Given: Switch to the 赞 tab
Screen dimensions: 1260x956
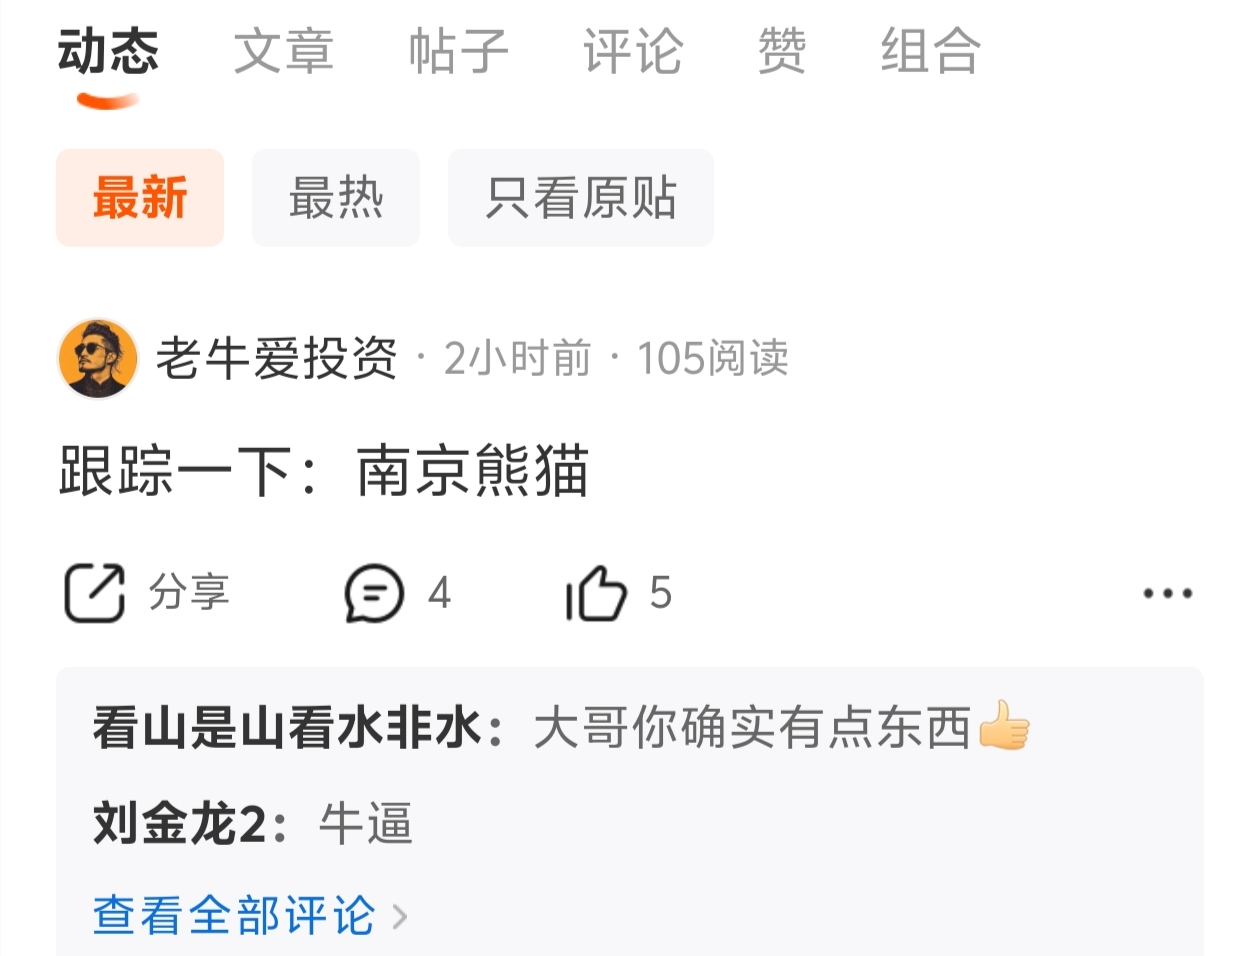Looking at the screenshot, I should click(x=782, y=51).
